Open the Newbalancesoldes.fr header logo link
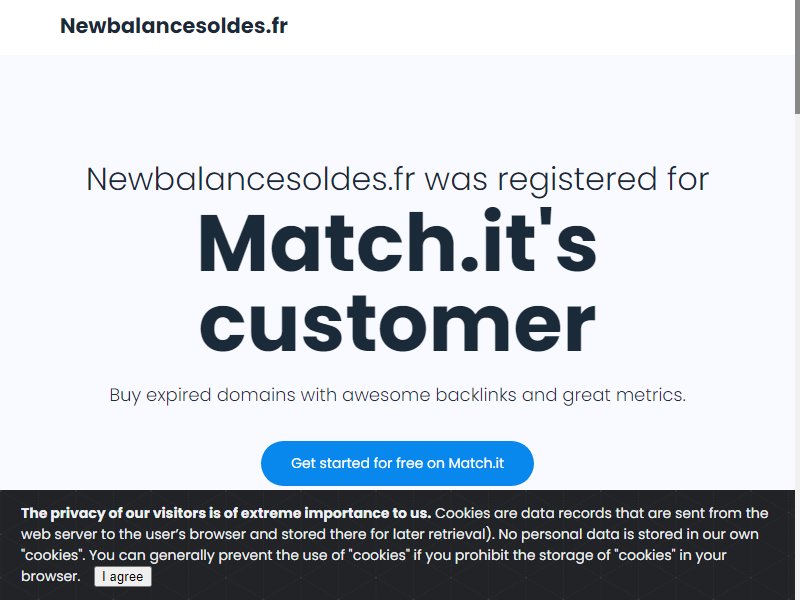Screen dimensions: 800x600 (x=174, y=26)
